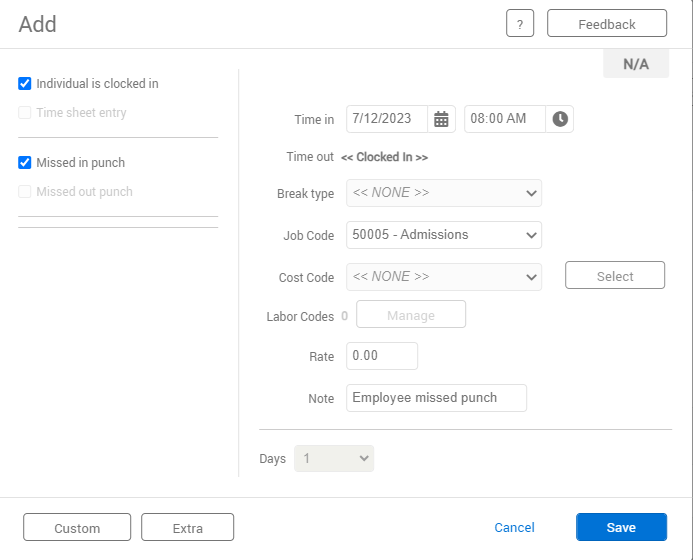
Task: Click the Extra button
Action: pos(187,528)
